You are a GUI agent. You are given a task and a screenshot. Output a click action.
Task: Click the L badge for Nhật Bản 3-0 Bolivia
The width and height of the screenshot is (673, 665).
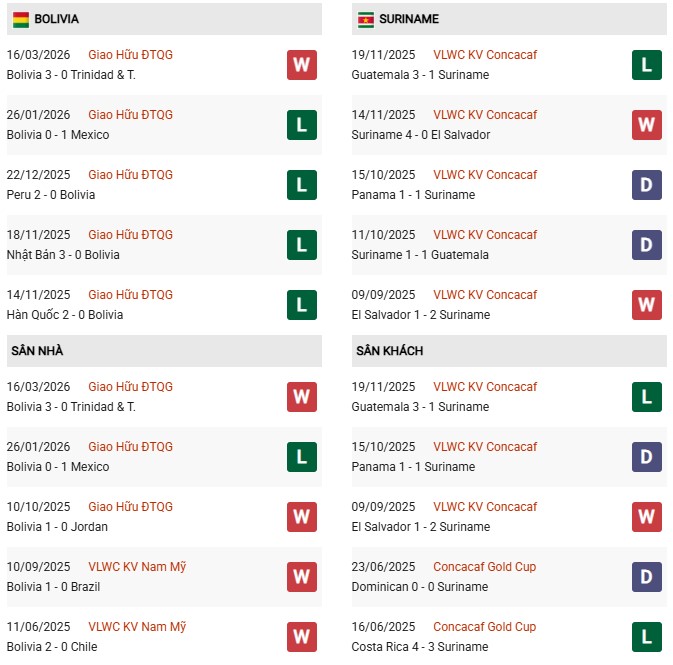(x=302, y=245)
